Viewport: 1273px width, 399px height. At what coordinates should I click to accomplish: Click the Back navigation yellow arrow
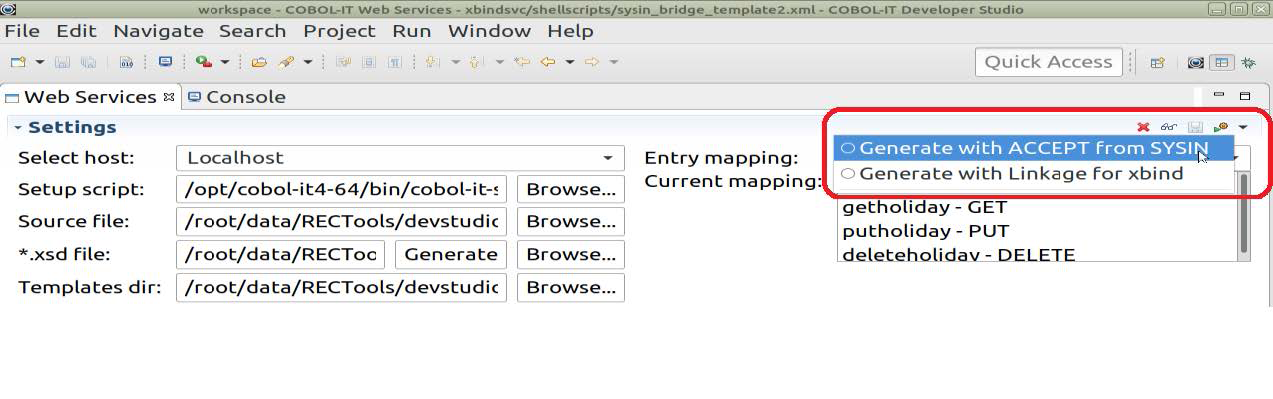[x=547, y=62]
